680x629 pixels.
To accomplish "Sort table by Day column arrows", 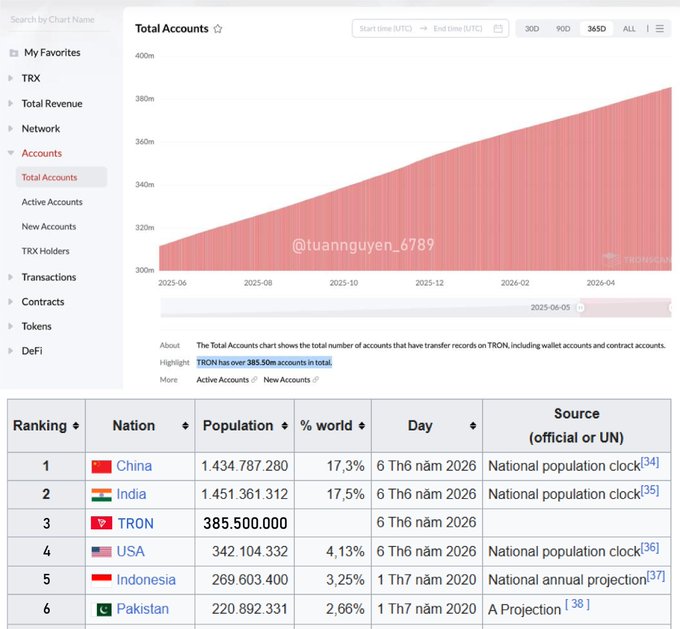I will [x=473, y=426].
